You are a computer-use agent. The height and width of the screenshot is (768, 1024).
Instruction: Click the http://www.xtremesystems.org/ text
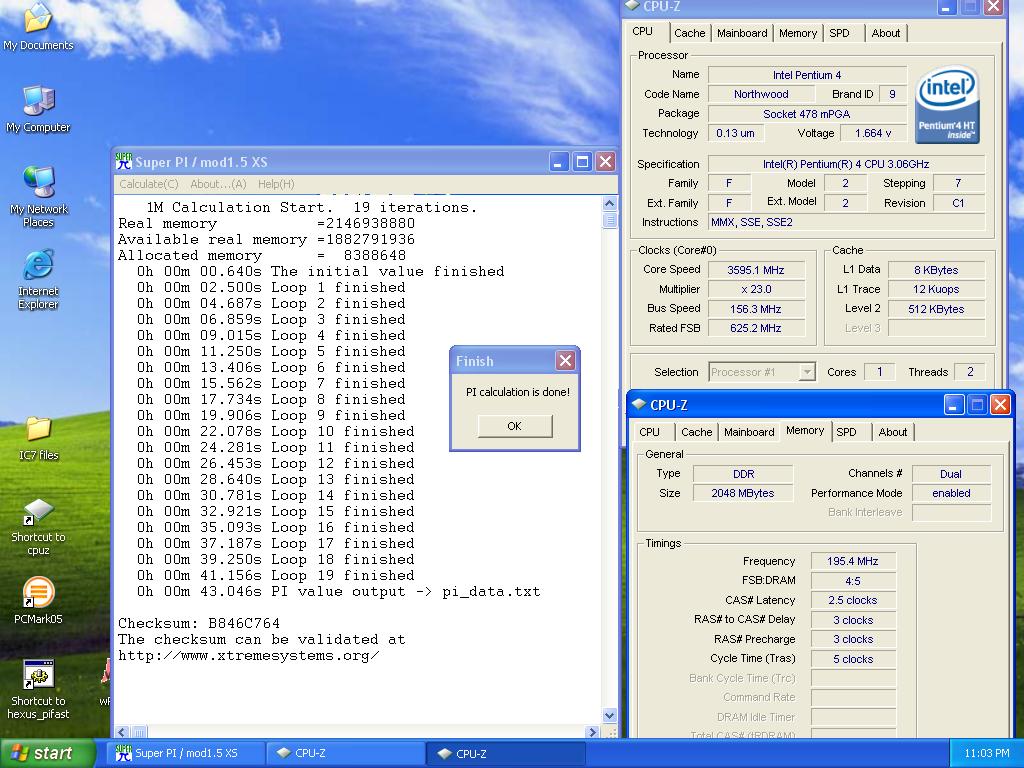tap(249, 656)
